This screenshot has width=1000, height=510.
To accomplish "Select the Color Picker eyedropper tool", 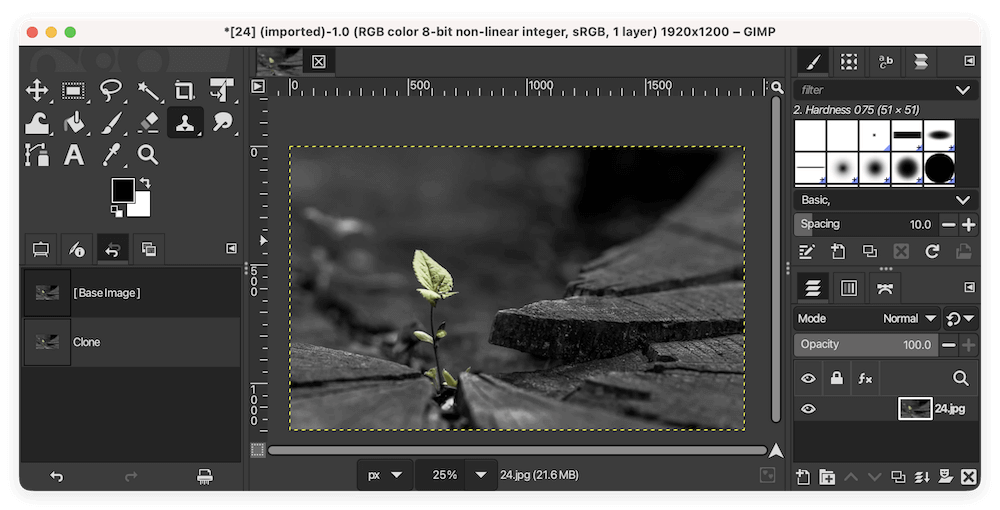I will (111, 154).
